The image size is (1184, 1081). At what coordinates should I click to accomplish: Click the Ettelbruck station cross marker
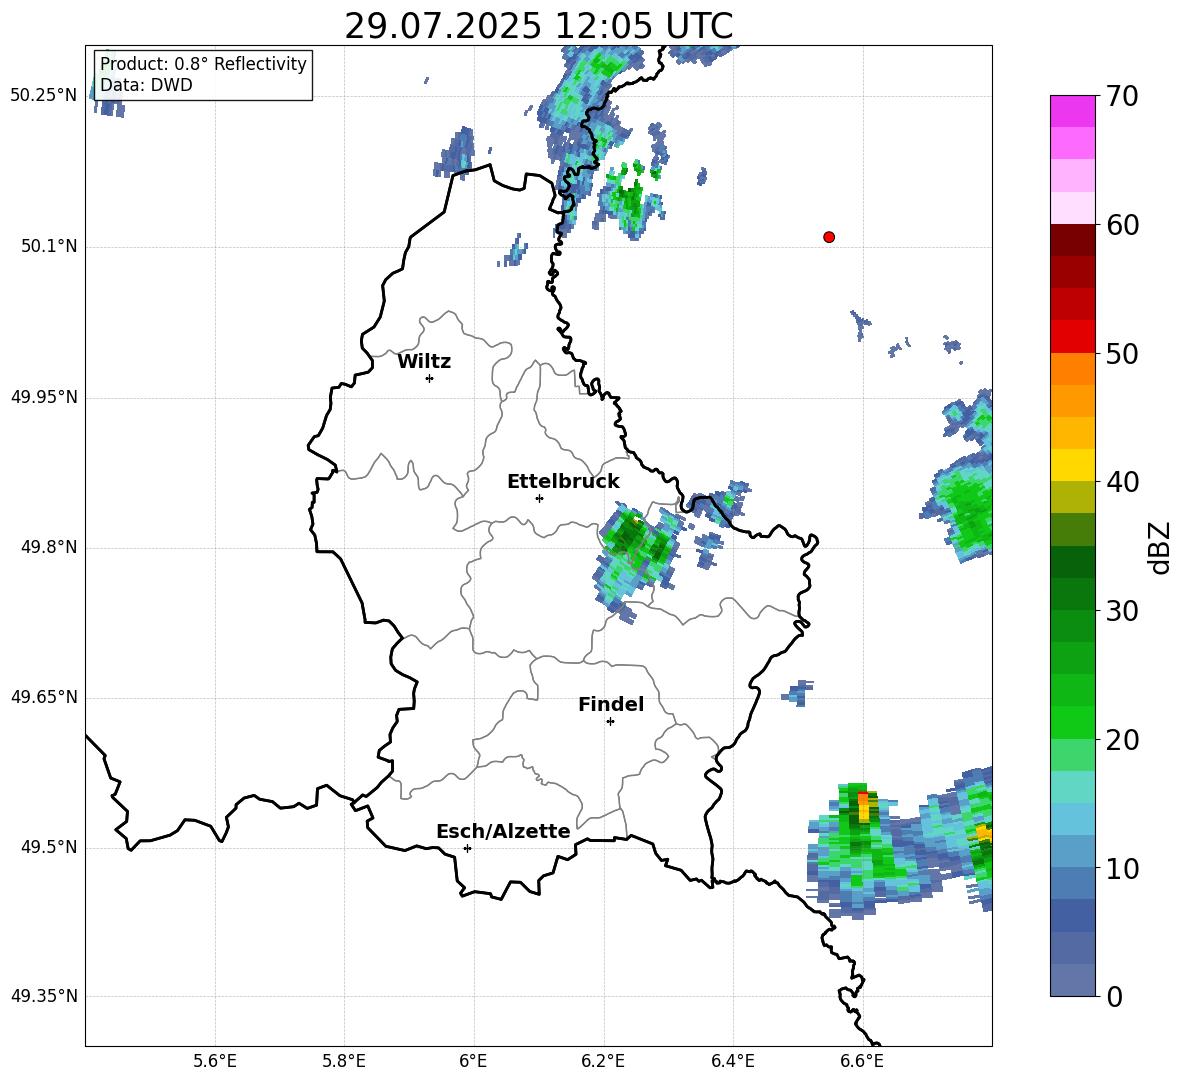pos(539,498)
